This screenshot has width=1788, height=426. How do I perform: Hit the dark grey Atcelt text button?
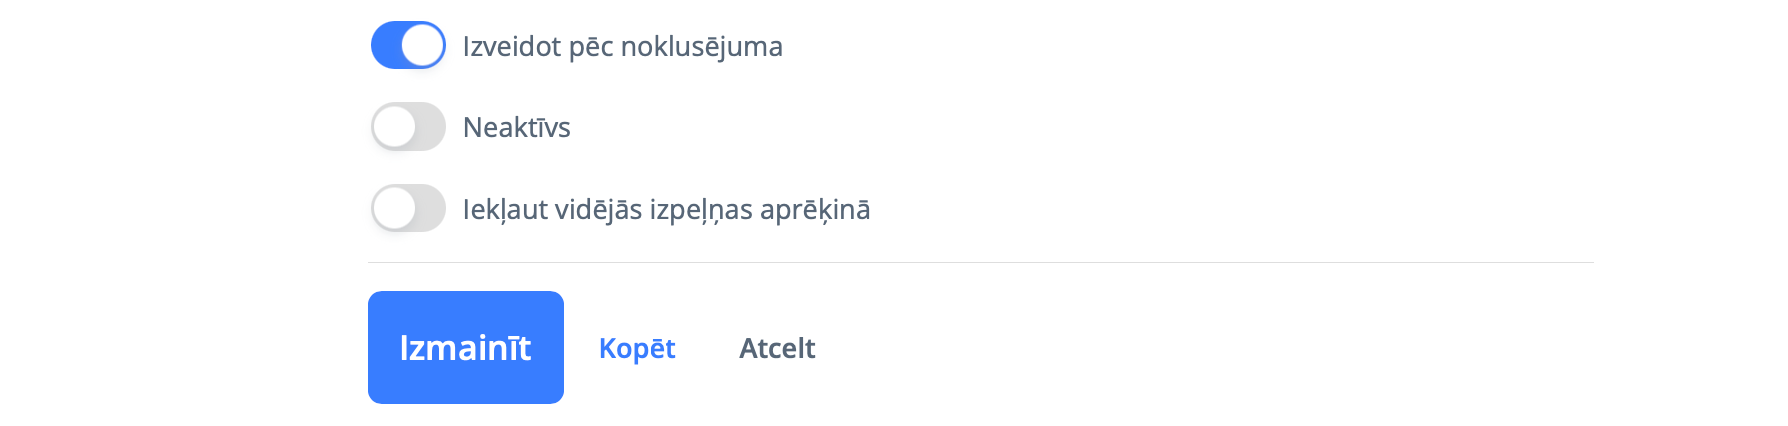coord(777,348)
